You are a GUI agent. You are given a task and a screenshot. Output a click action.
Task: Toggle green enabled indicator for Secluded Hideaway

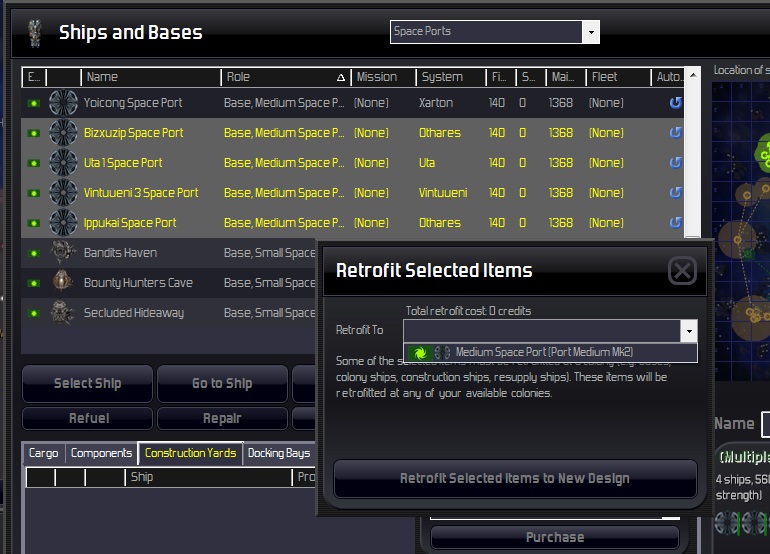(x=33, y=313)
